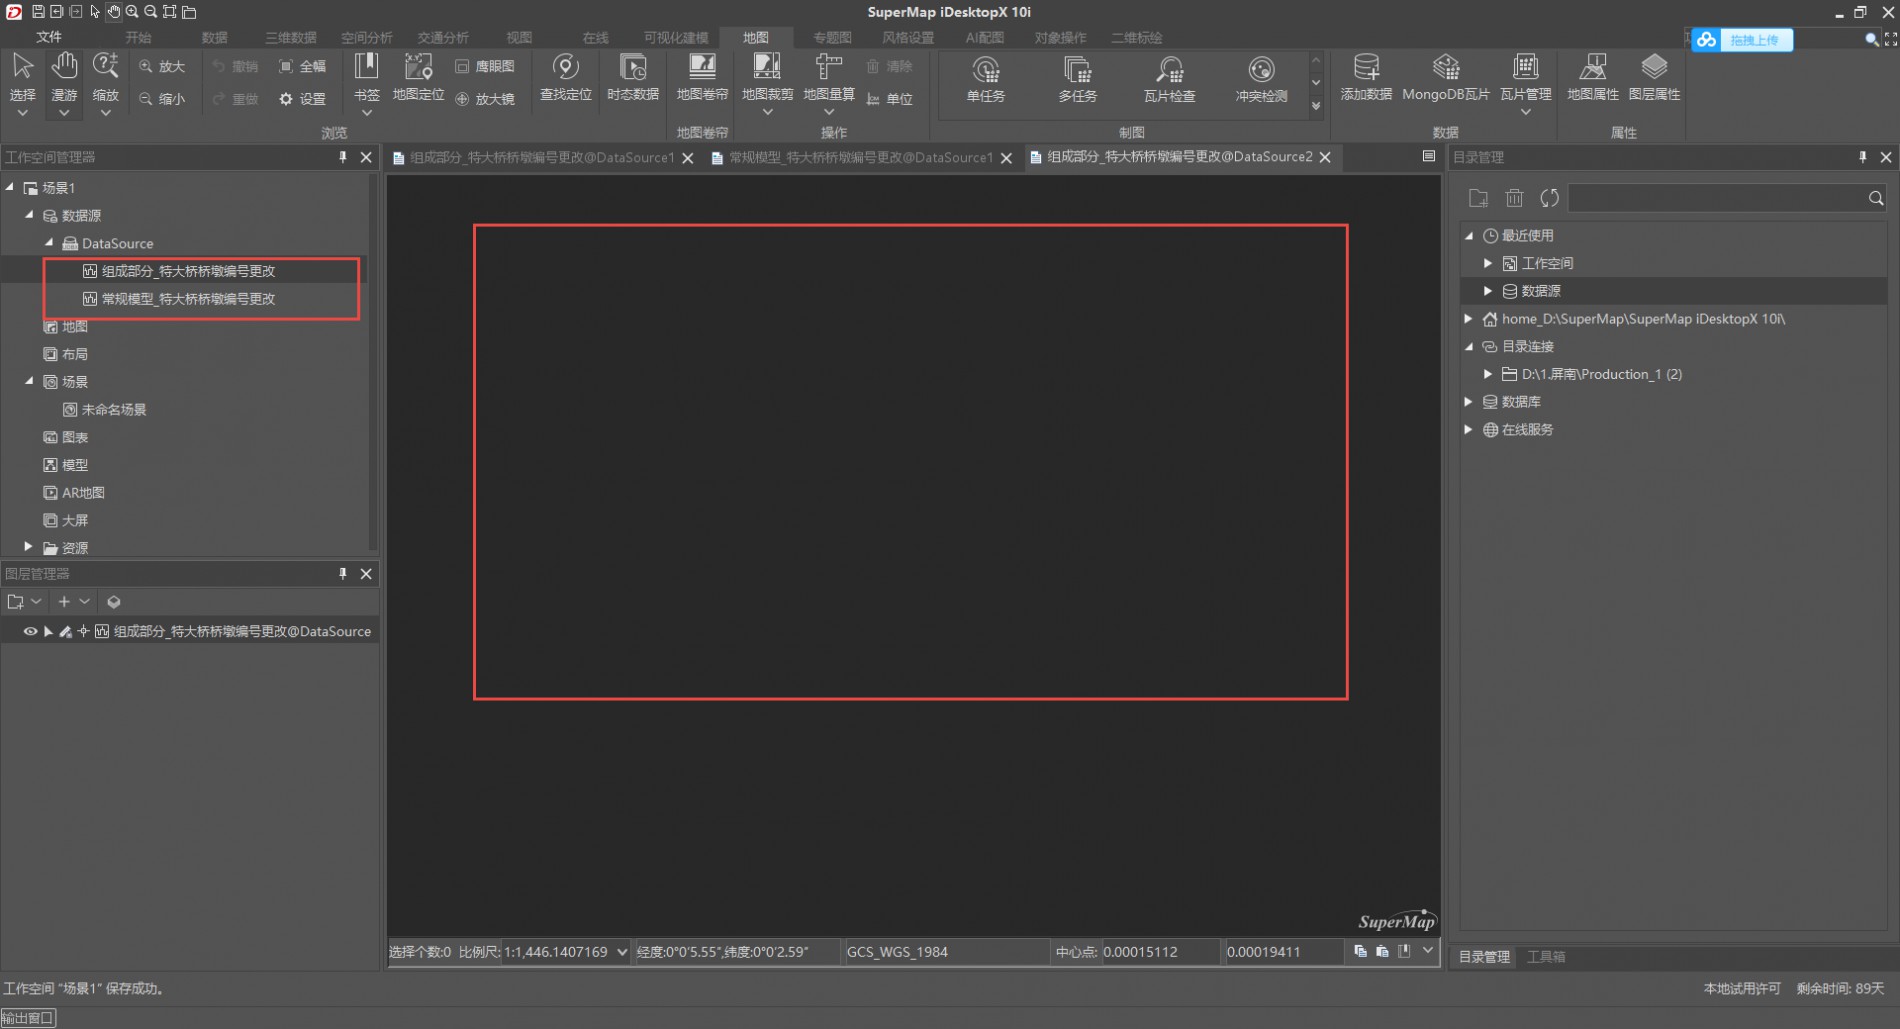1900x1029 pixels.
Task: Click the 放大 zoom in button
Action: (x=162, y=66)
